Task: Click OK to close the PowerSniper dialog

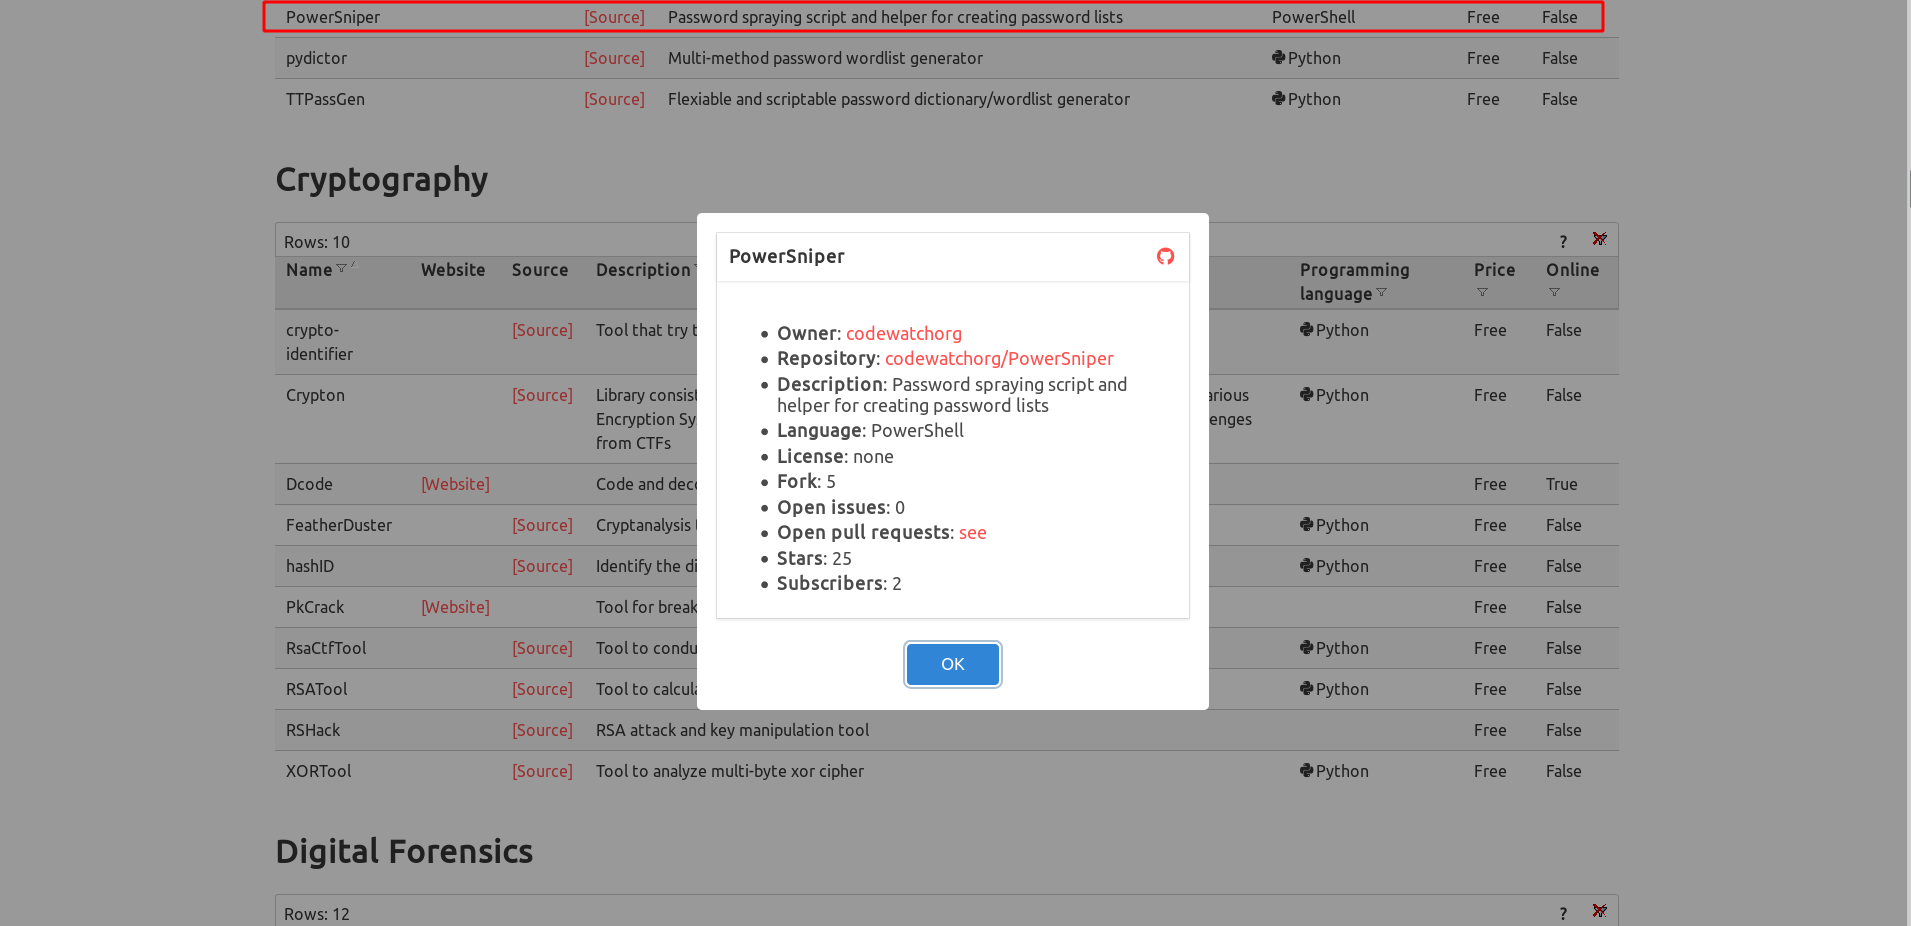Action: [952, 664]
